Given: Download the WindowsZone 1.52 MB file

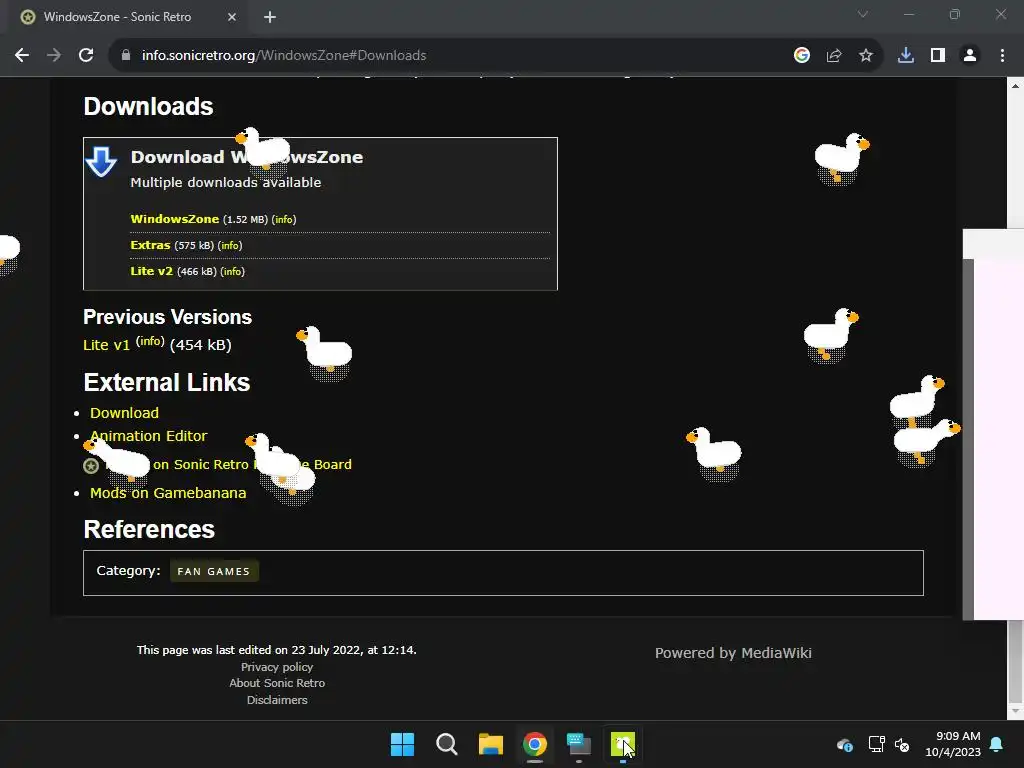Looking at the screenshot, I should tap(174, 219).
